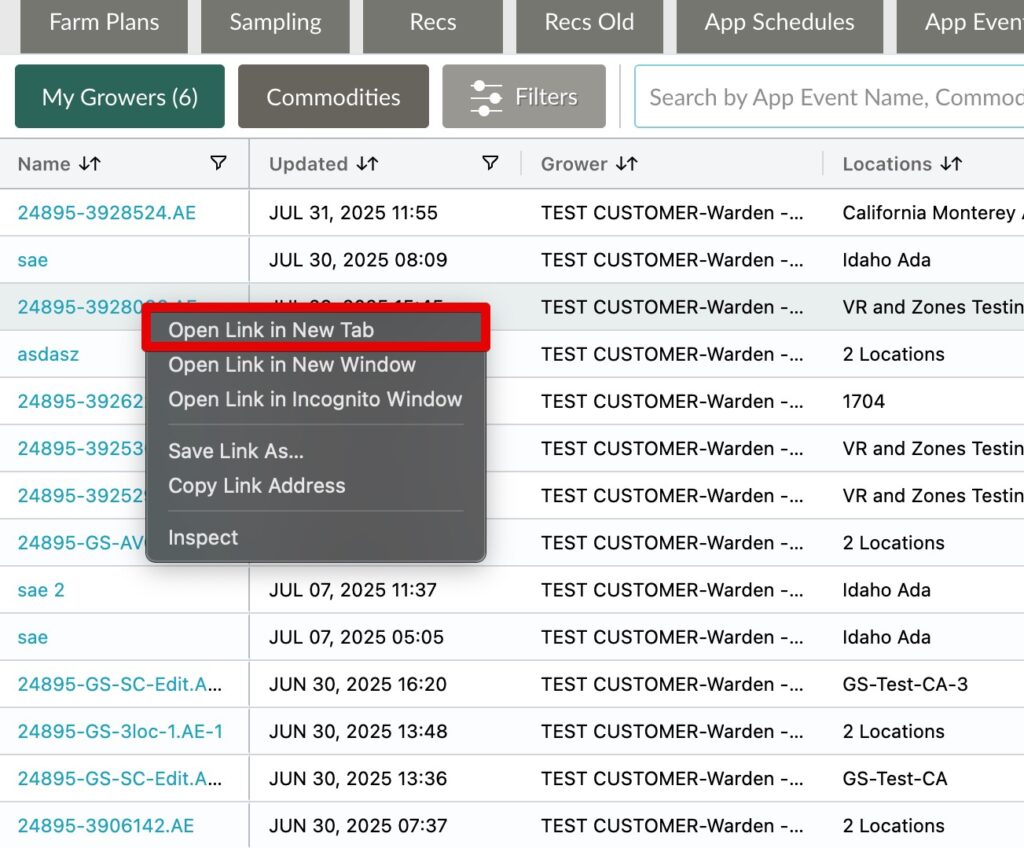This screenshot has width=1024, height=848.
Task: Click the 1704 location cell
Action: pyautogui.click(x=863, y=401)
